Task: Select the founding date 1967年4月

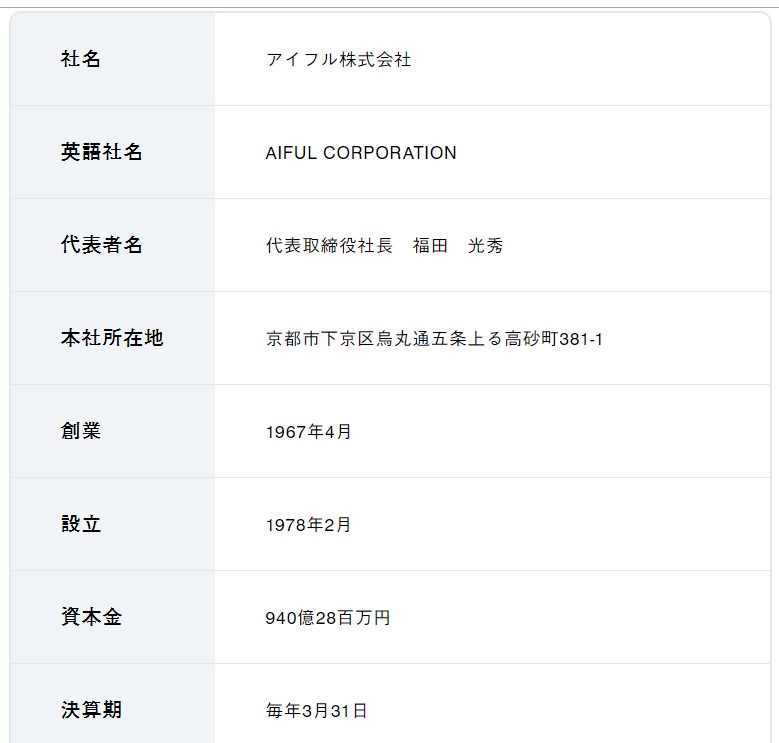Action: 309,432
